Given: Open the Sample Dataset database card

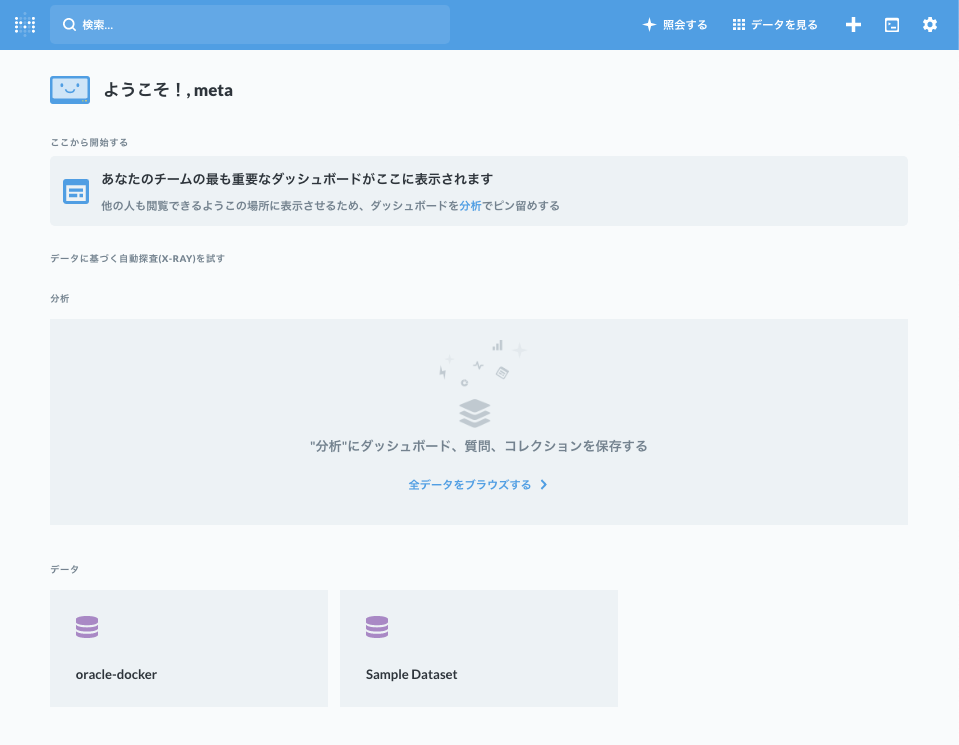Looking at the screenshot, I should [x=478, y=648].
